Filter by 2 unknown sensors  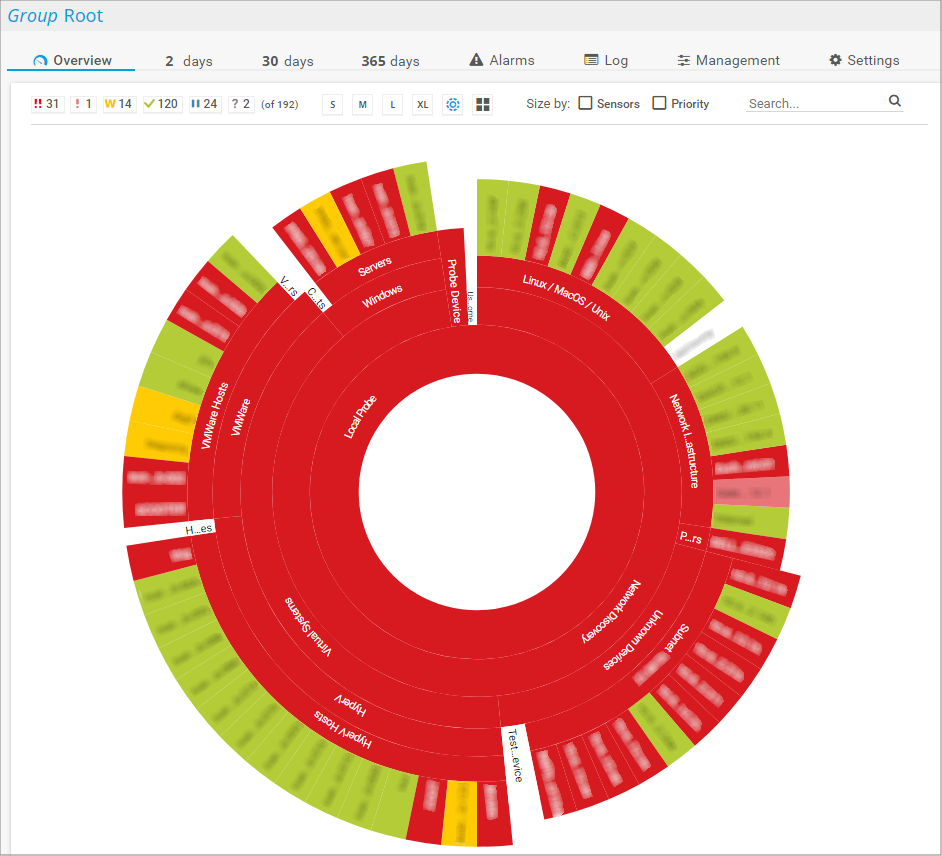(x=240, y=104)
